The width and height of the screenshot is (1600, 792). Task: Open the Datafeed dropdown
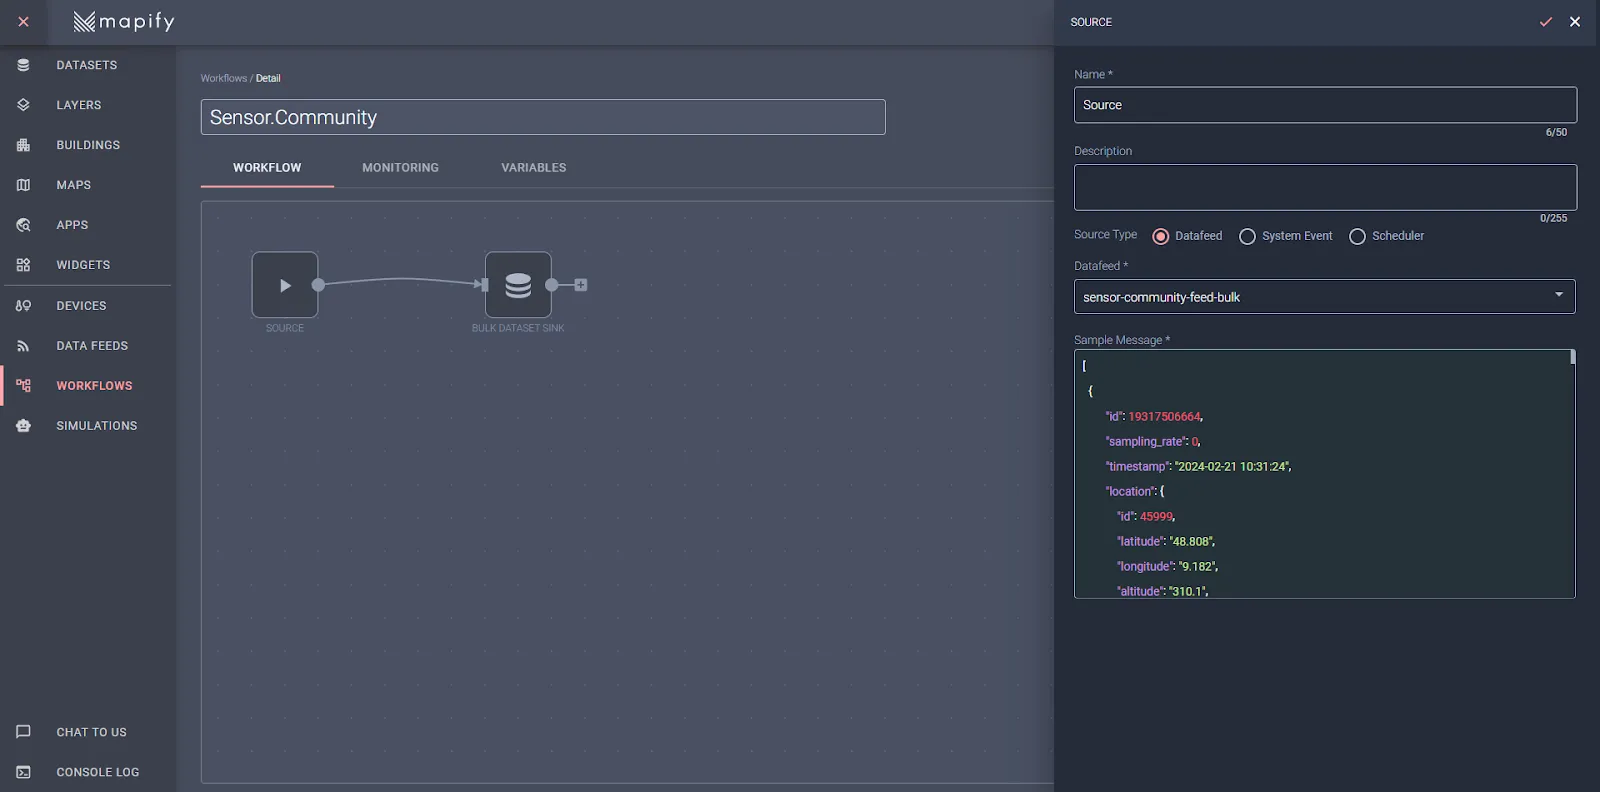pos(1325,297)
